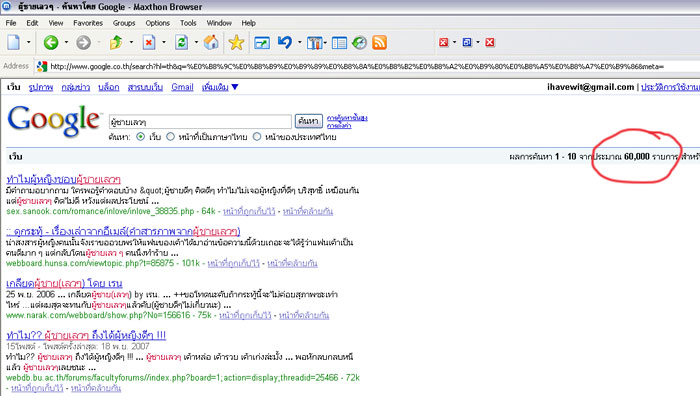Open the search history link beside ihavewit@gmail.com

tap(670, 87)
